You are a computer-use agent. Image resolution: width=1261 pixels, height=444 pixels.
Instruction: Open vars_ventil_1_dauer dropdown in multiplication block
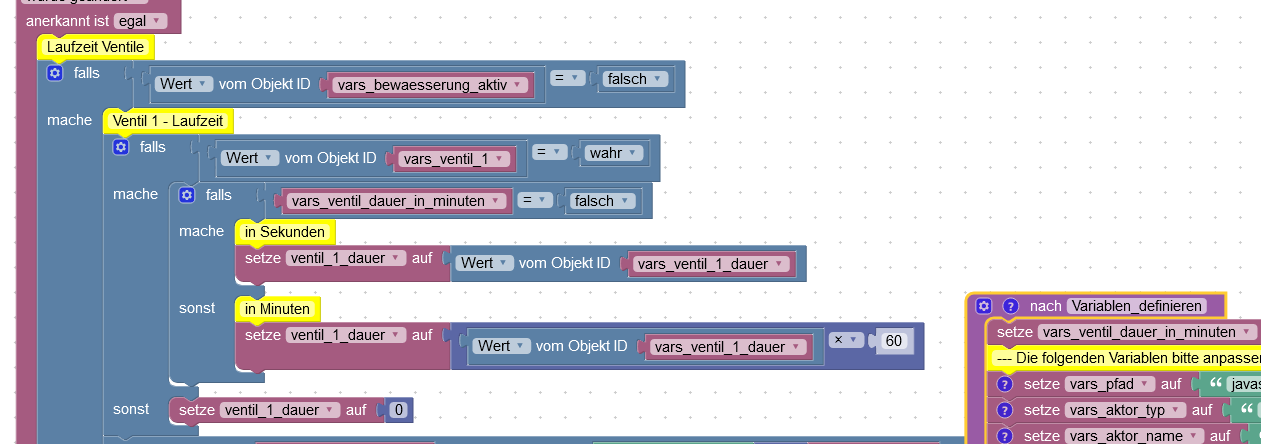(728, 347)
